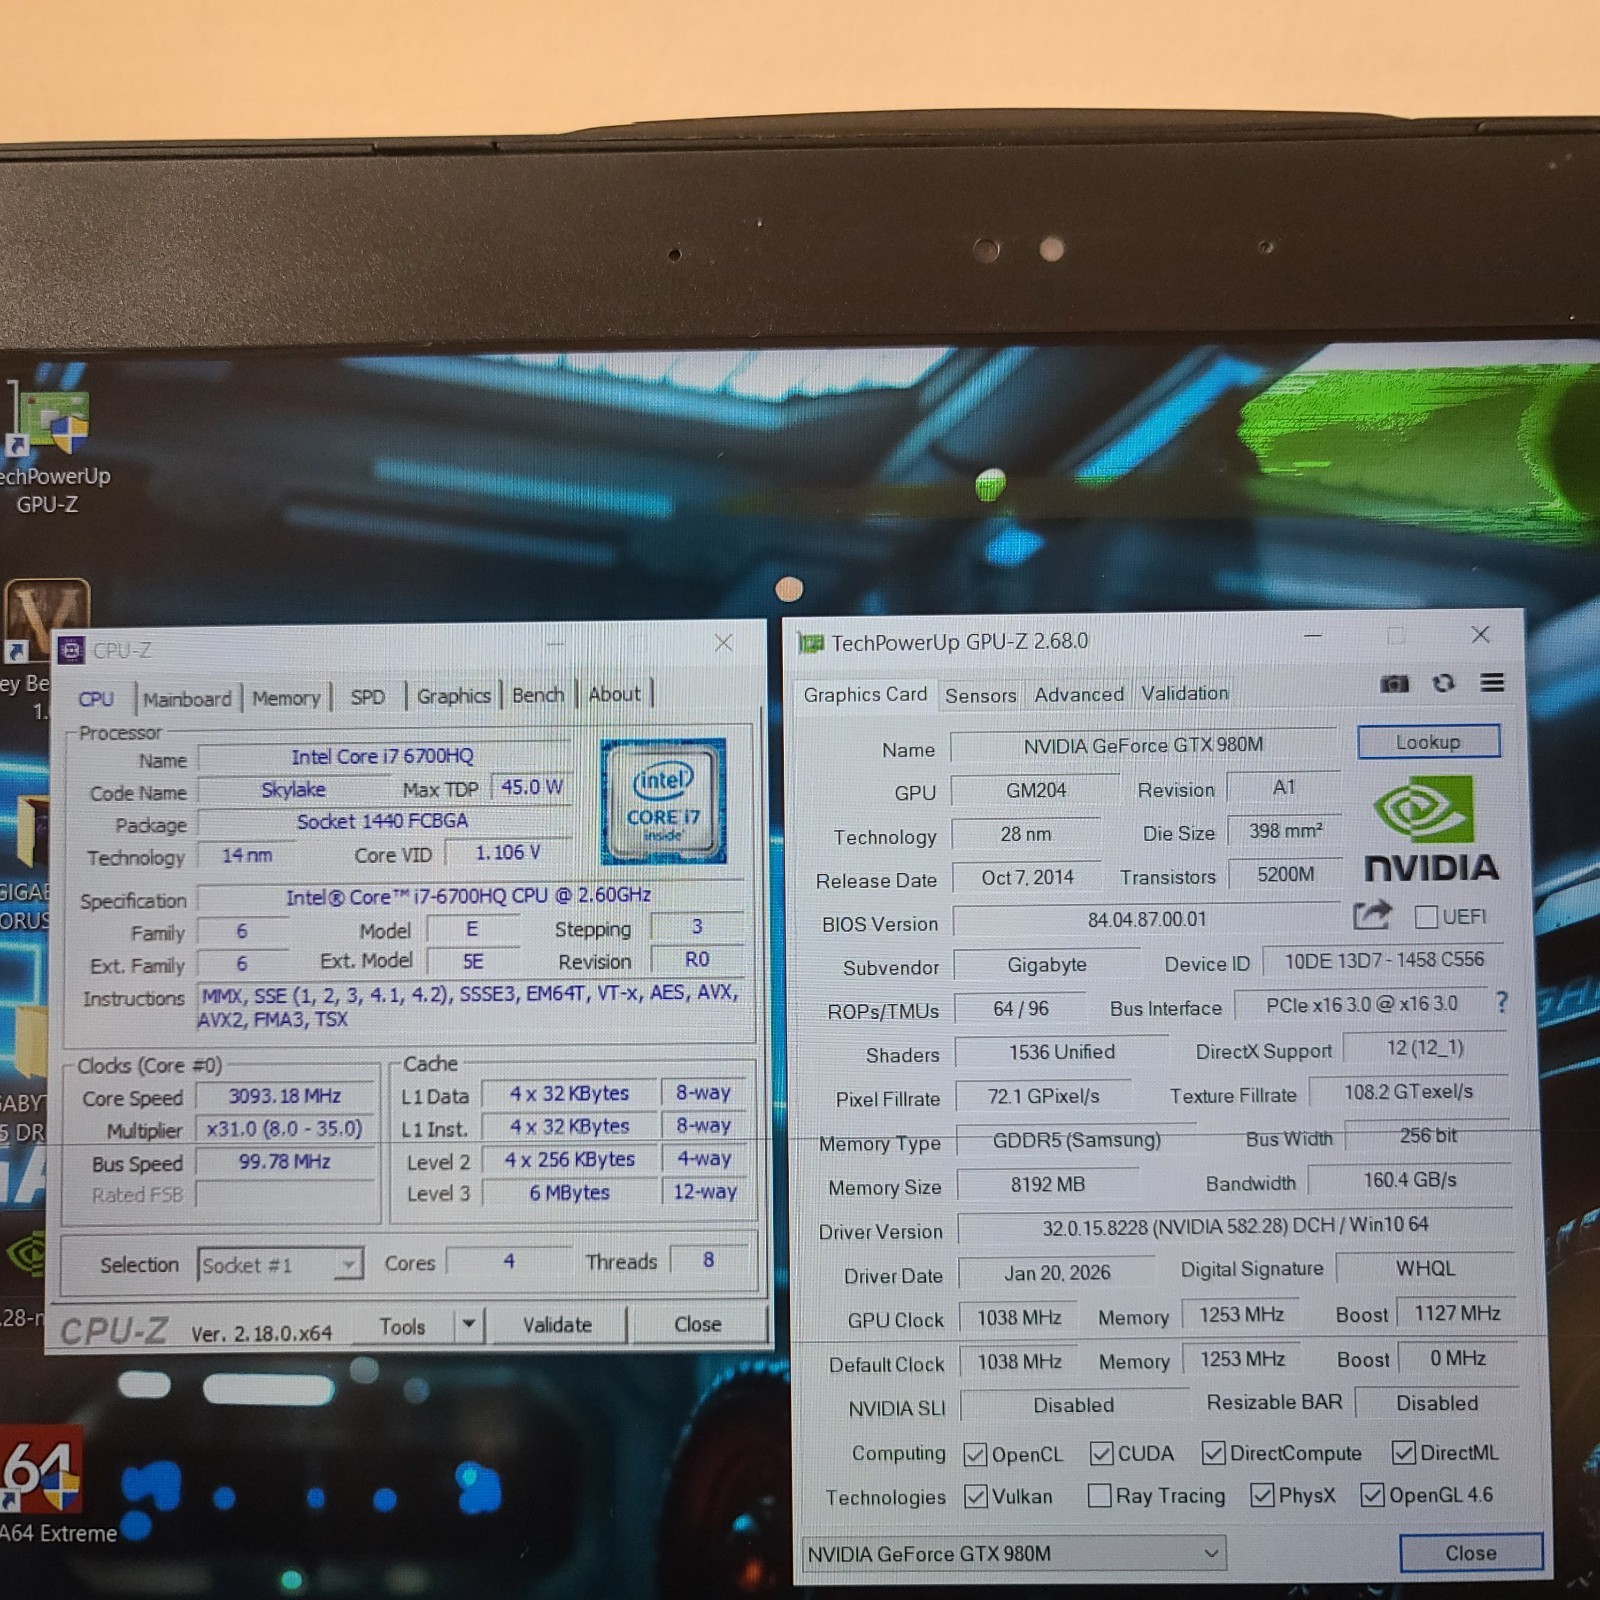
Task: Click the BIOS export share icon
Action: click(x=1372, y=915)
